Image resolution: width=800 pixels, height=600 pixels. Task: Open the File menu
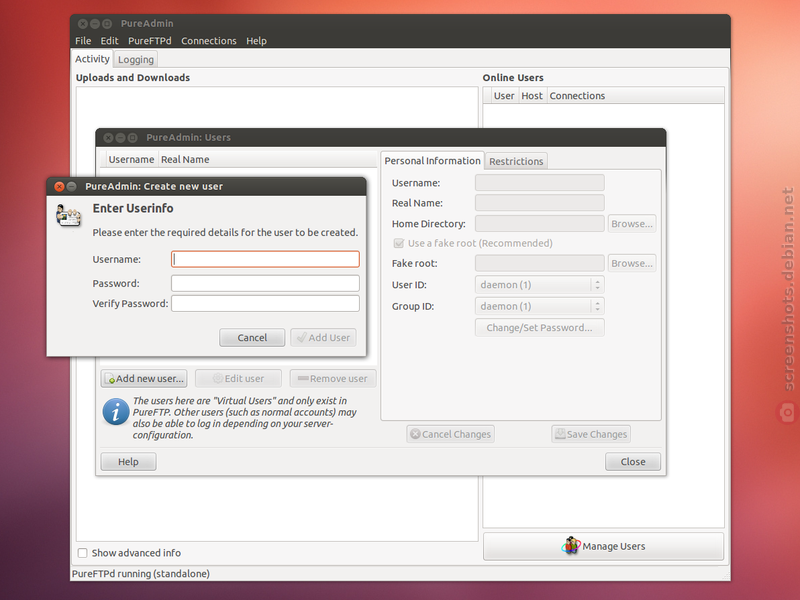coord(83,41)
